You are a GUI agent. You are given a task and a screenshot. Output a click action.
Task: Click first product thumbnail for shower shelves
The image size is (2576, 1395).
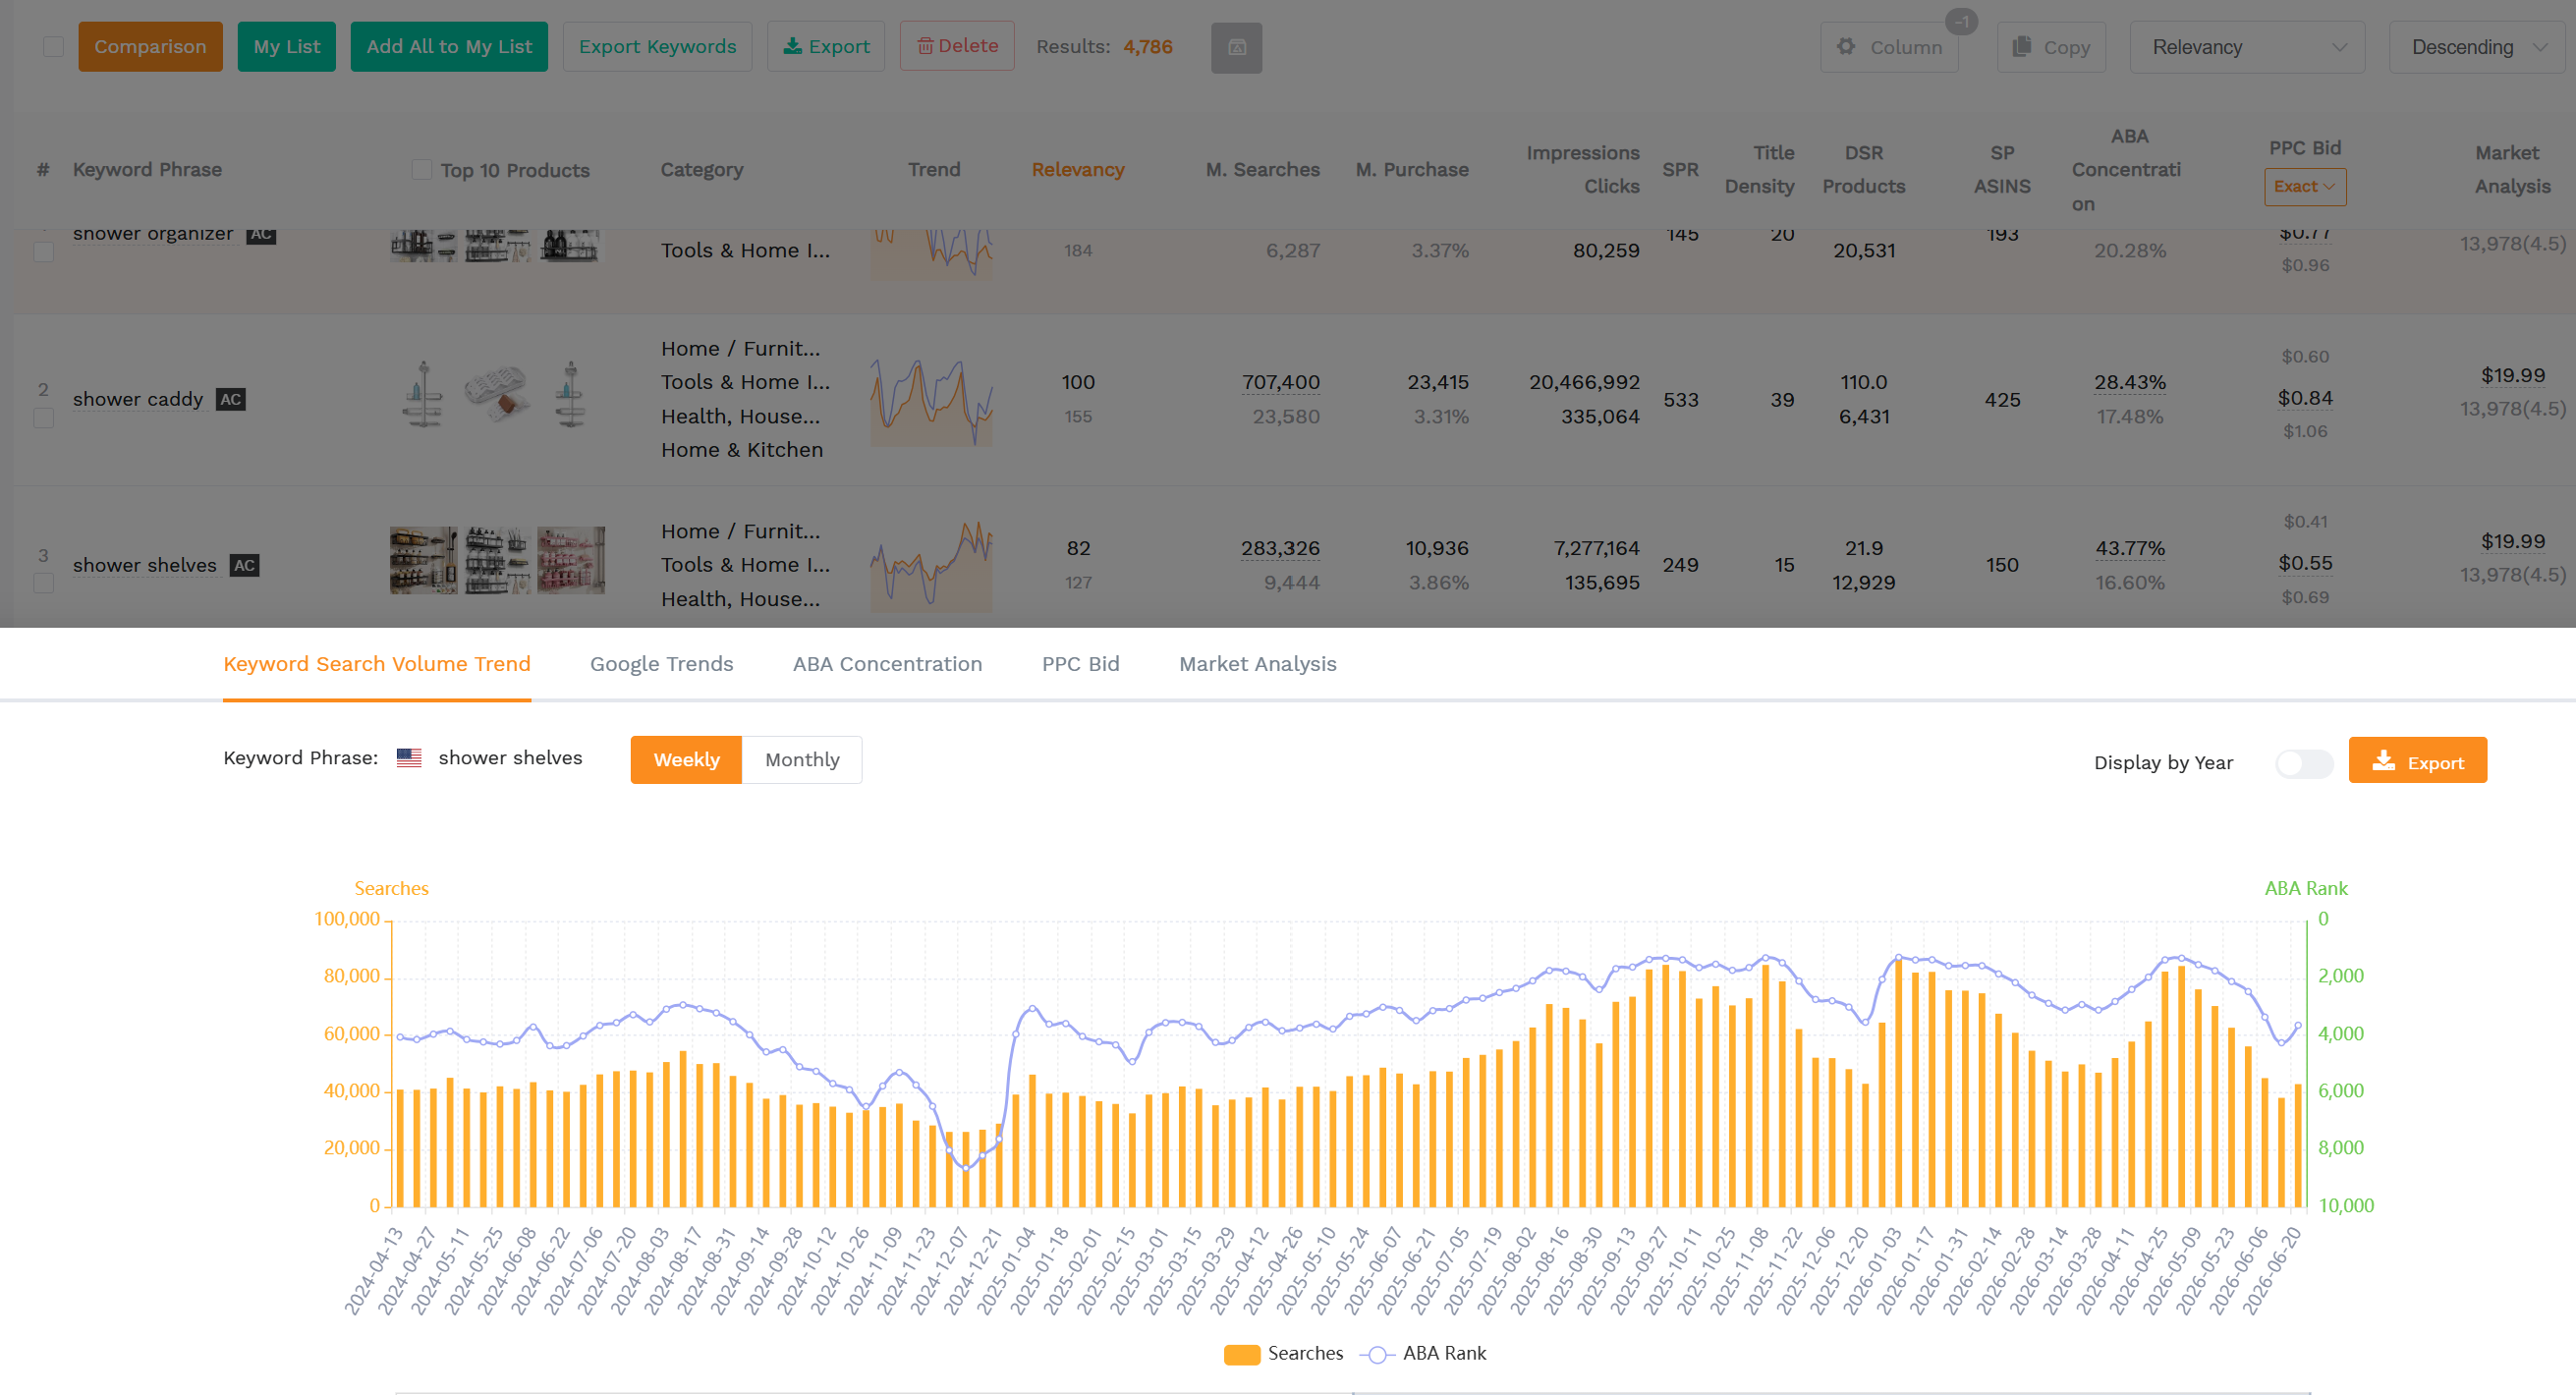click(423, 560)
